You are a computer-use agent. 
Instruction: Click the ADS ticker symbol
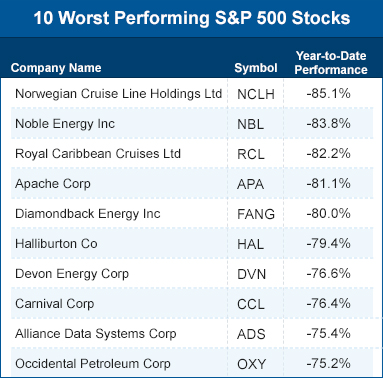(251, 334)
